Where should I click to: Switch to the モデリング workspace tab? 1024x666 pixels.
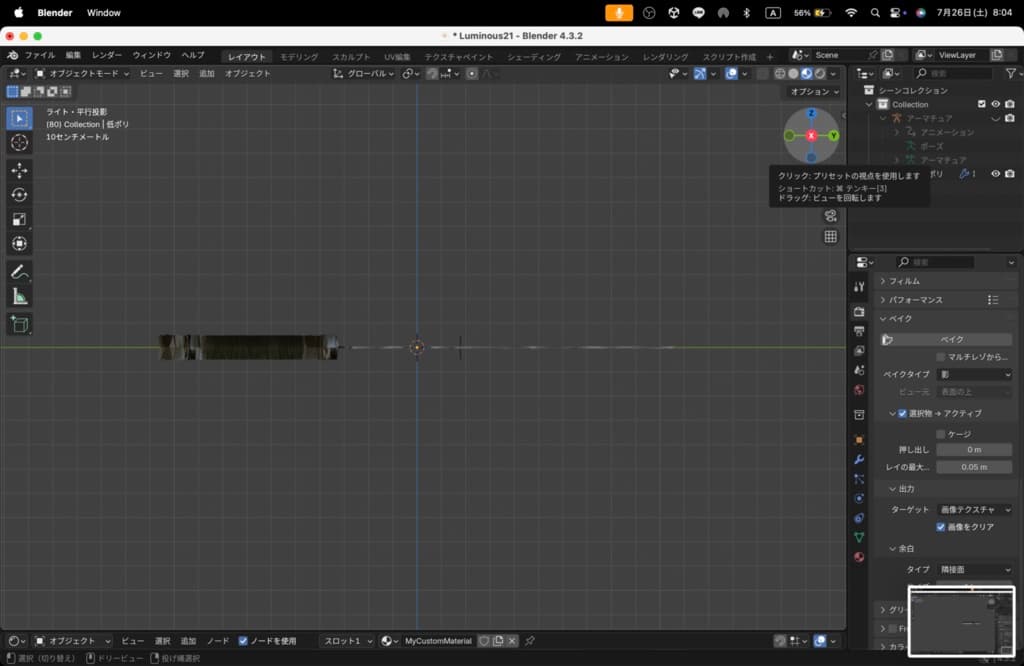[x=299, y=57]
